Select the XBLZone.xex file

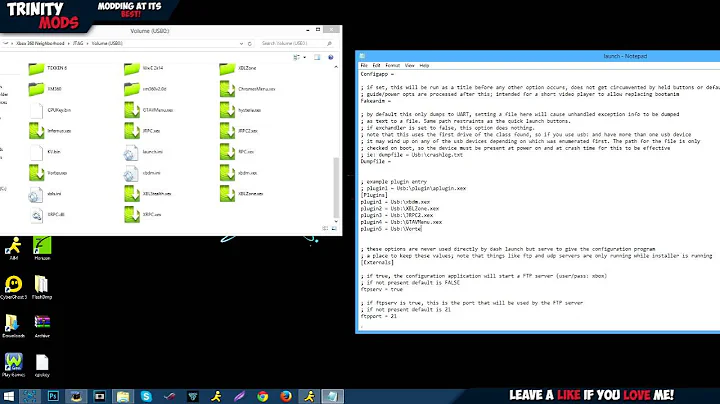[x=242, y=194]
